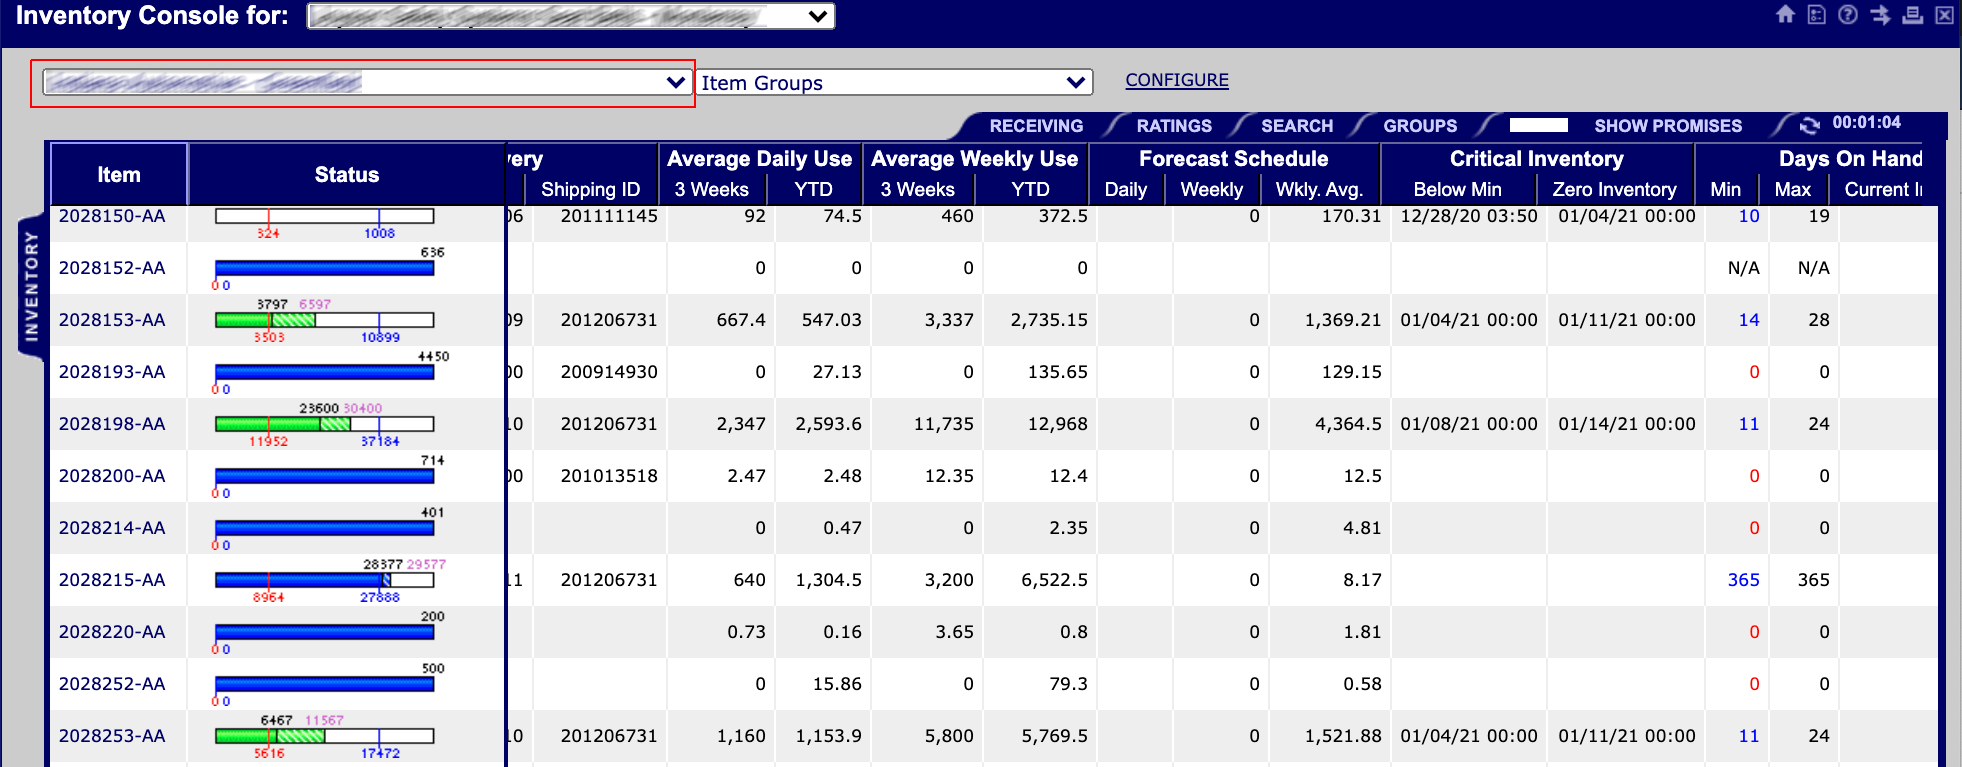Viewport: 1962px width, 767px height.
Task: Select the SHOW PROMISES tab
Action: coord(1668,126)
